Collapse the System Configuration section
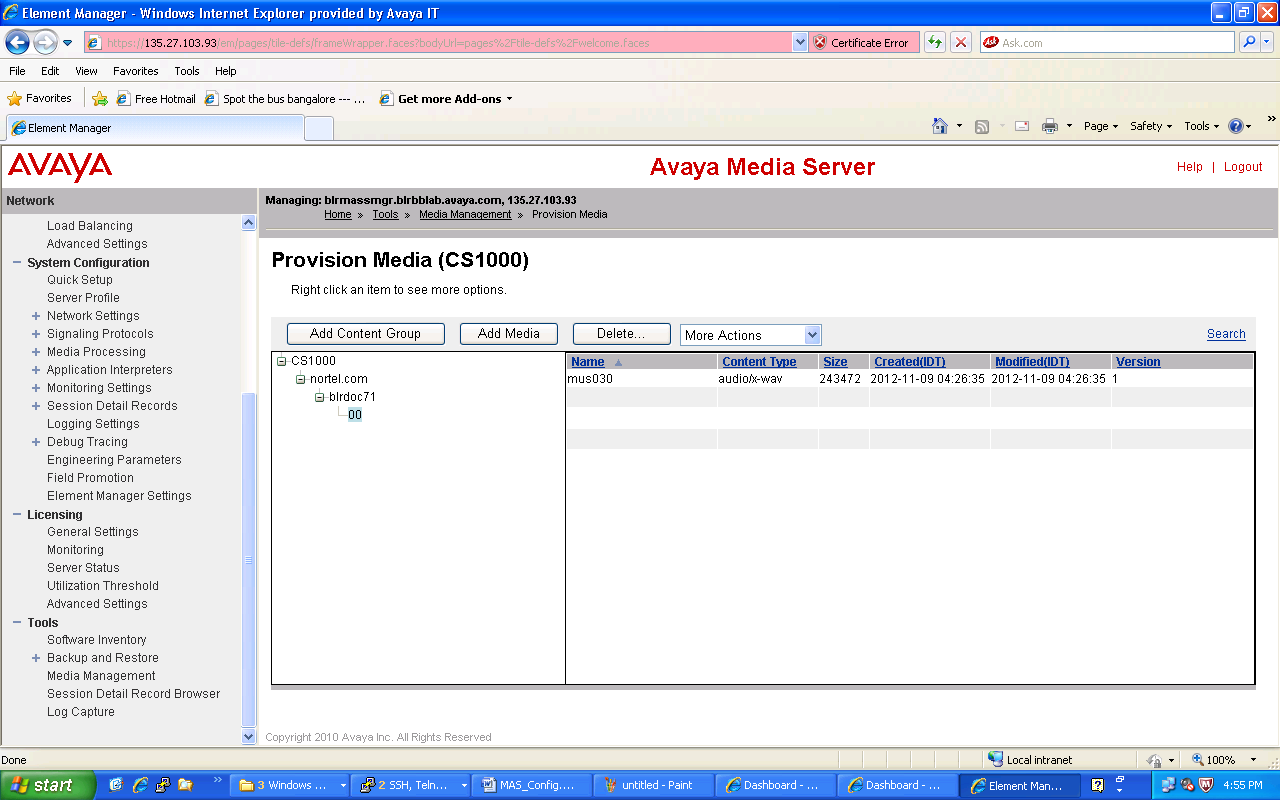The height and width of the screenshot is (800, 1280). click(x=17, y=262)
